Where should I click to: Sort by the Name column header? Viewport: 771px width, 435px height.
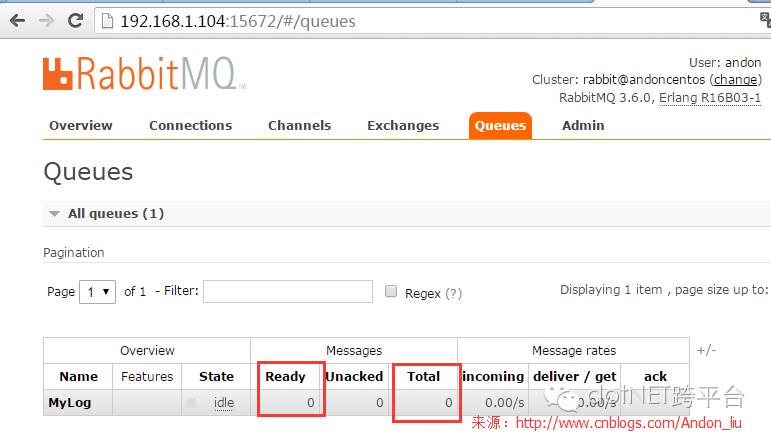tap(78, 377)
